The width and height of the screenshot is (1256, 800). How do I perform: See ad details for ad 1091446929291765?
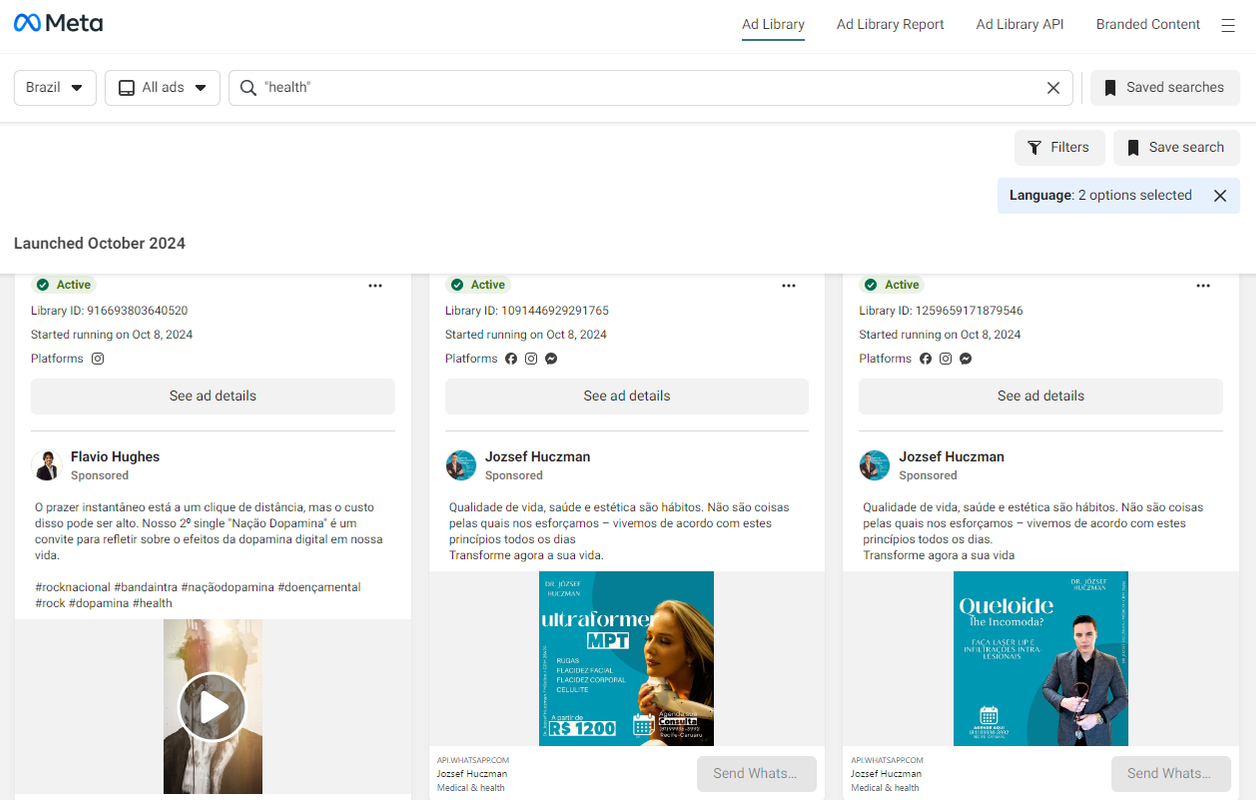coord(627,396)
